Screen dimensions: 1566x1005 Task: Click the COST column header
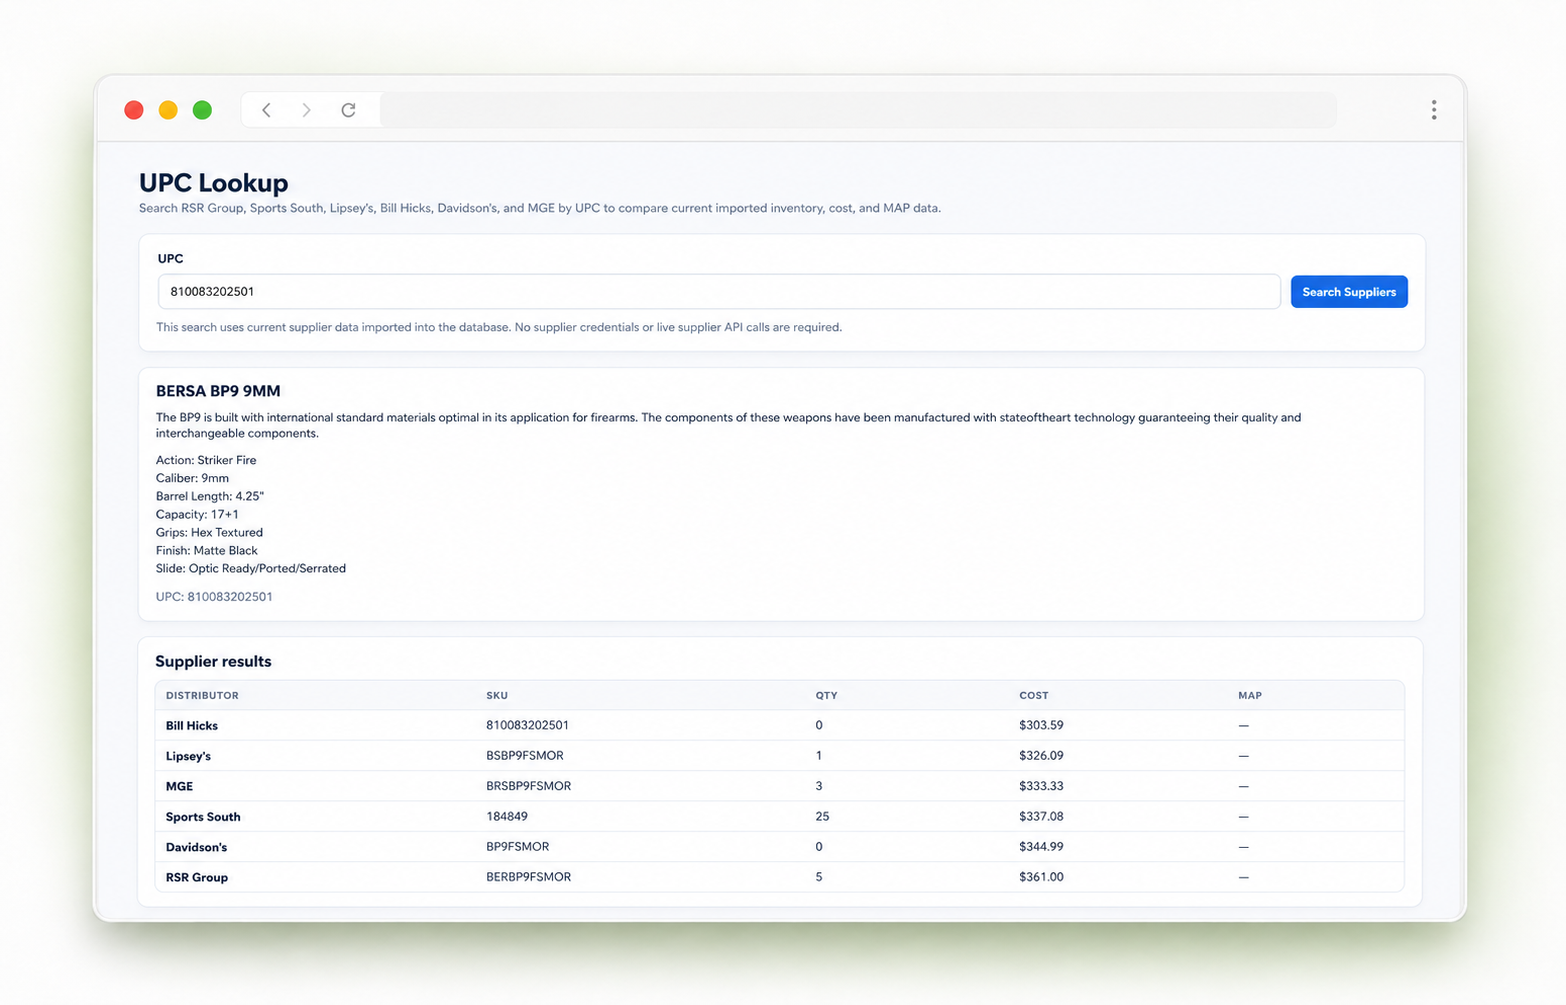pos(1034,696)
